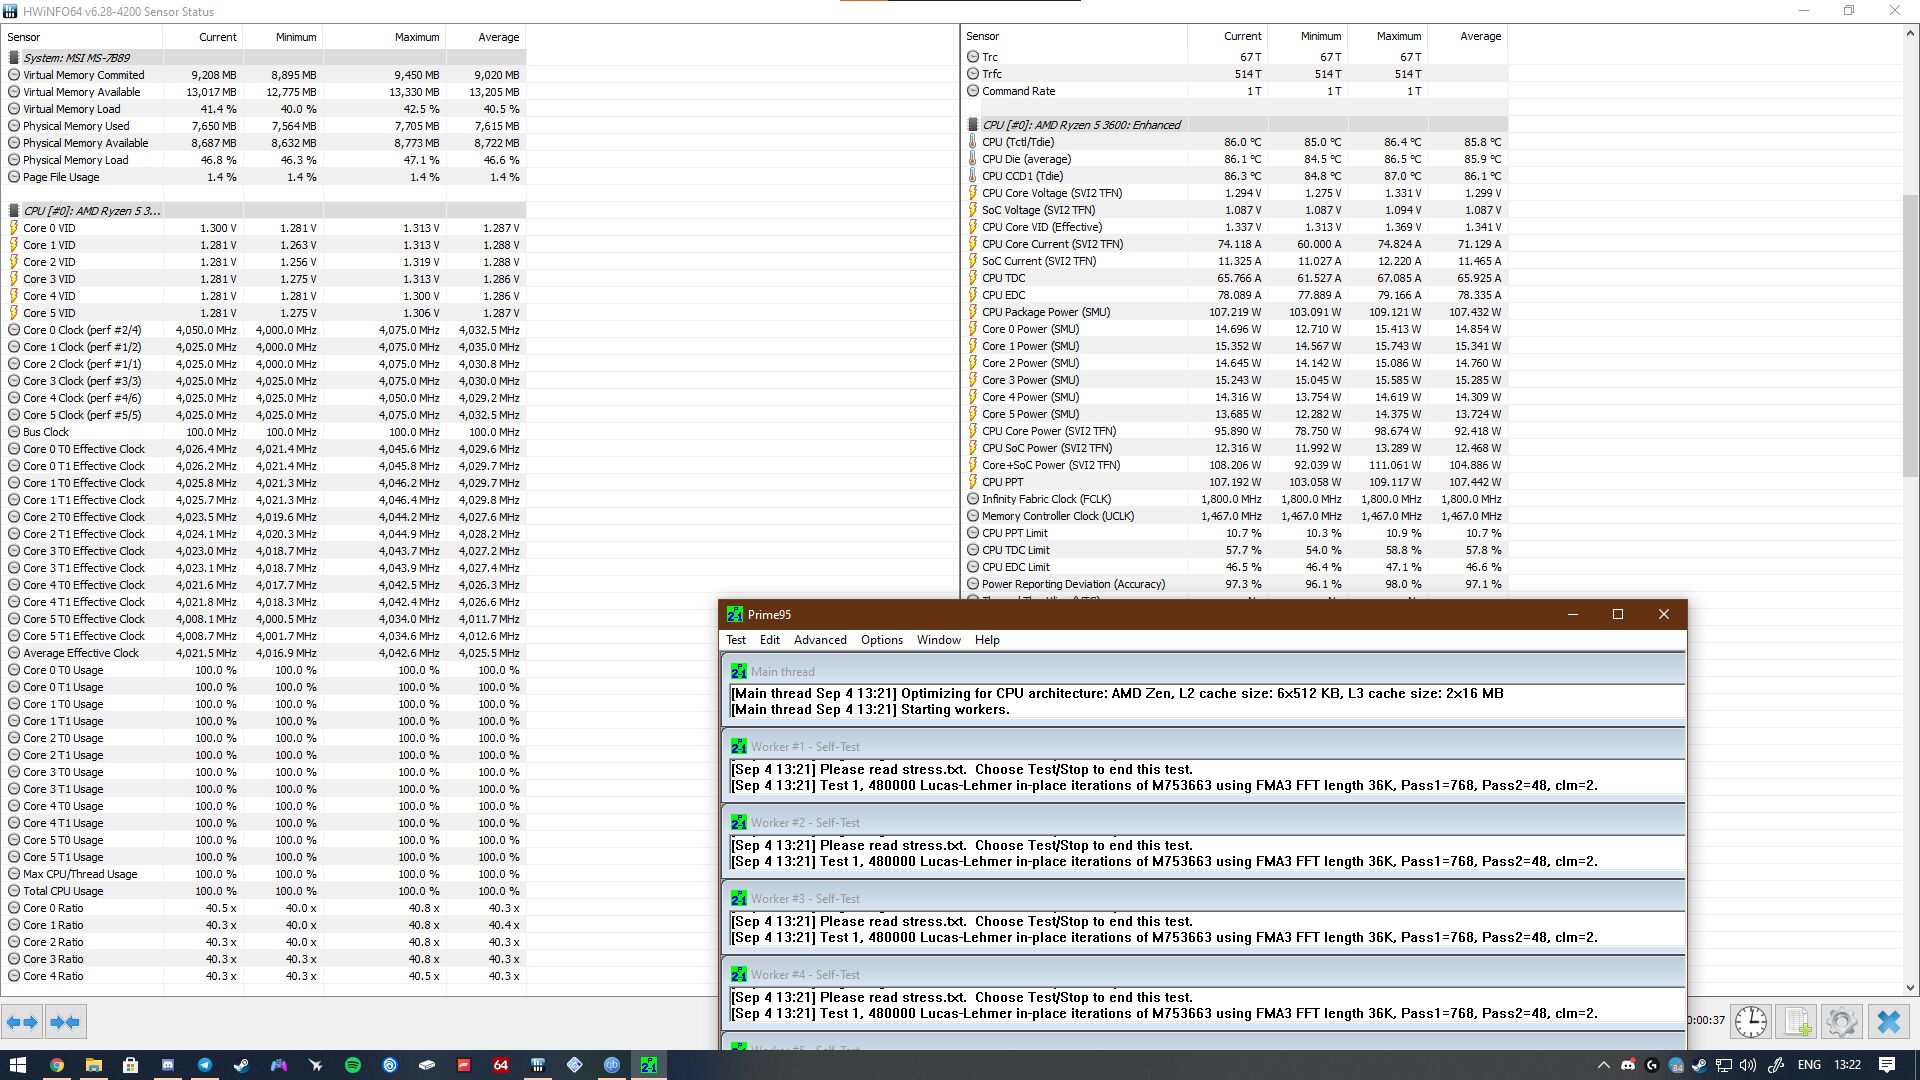Screen dimensions: 1920x1080
Task: Click the 13:22 taskbar clock
Action: tap(1847, 1065)
